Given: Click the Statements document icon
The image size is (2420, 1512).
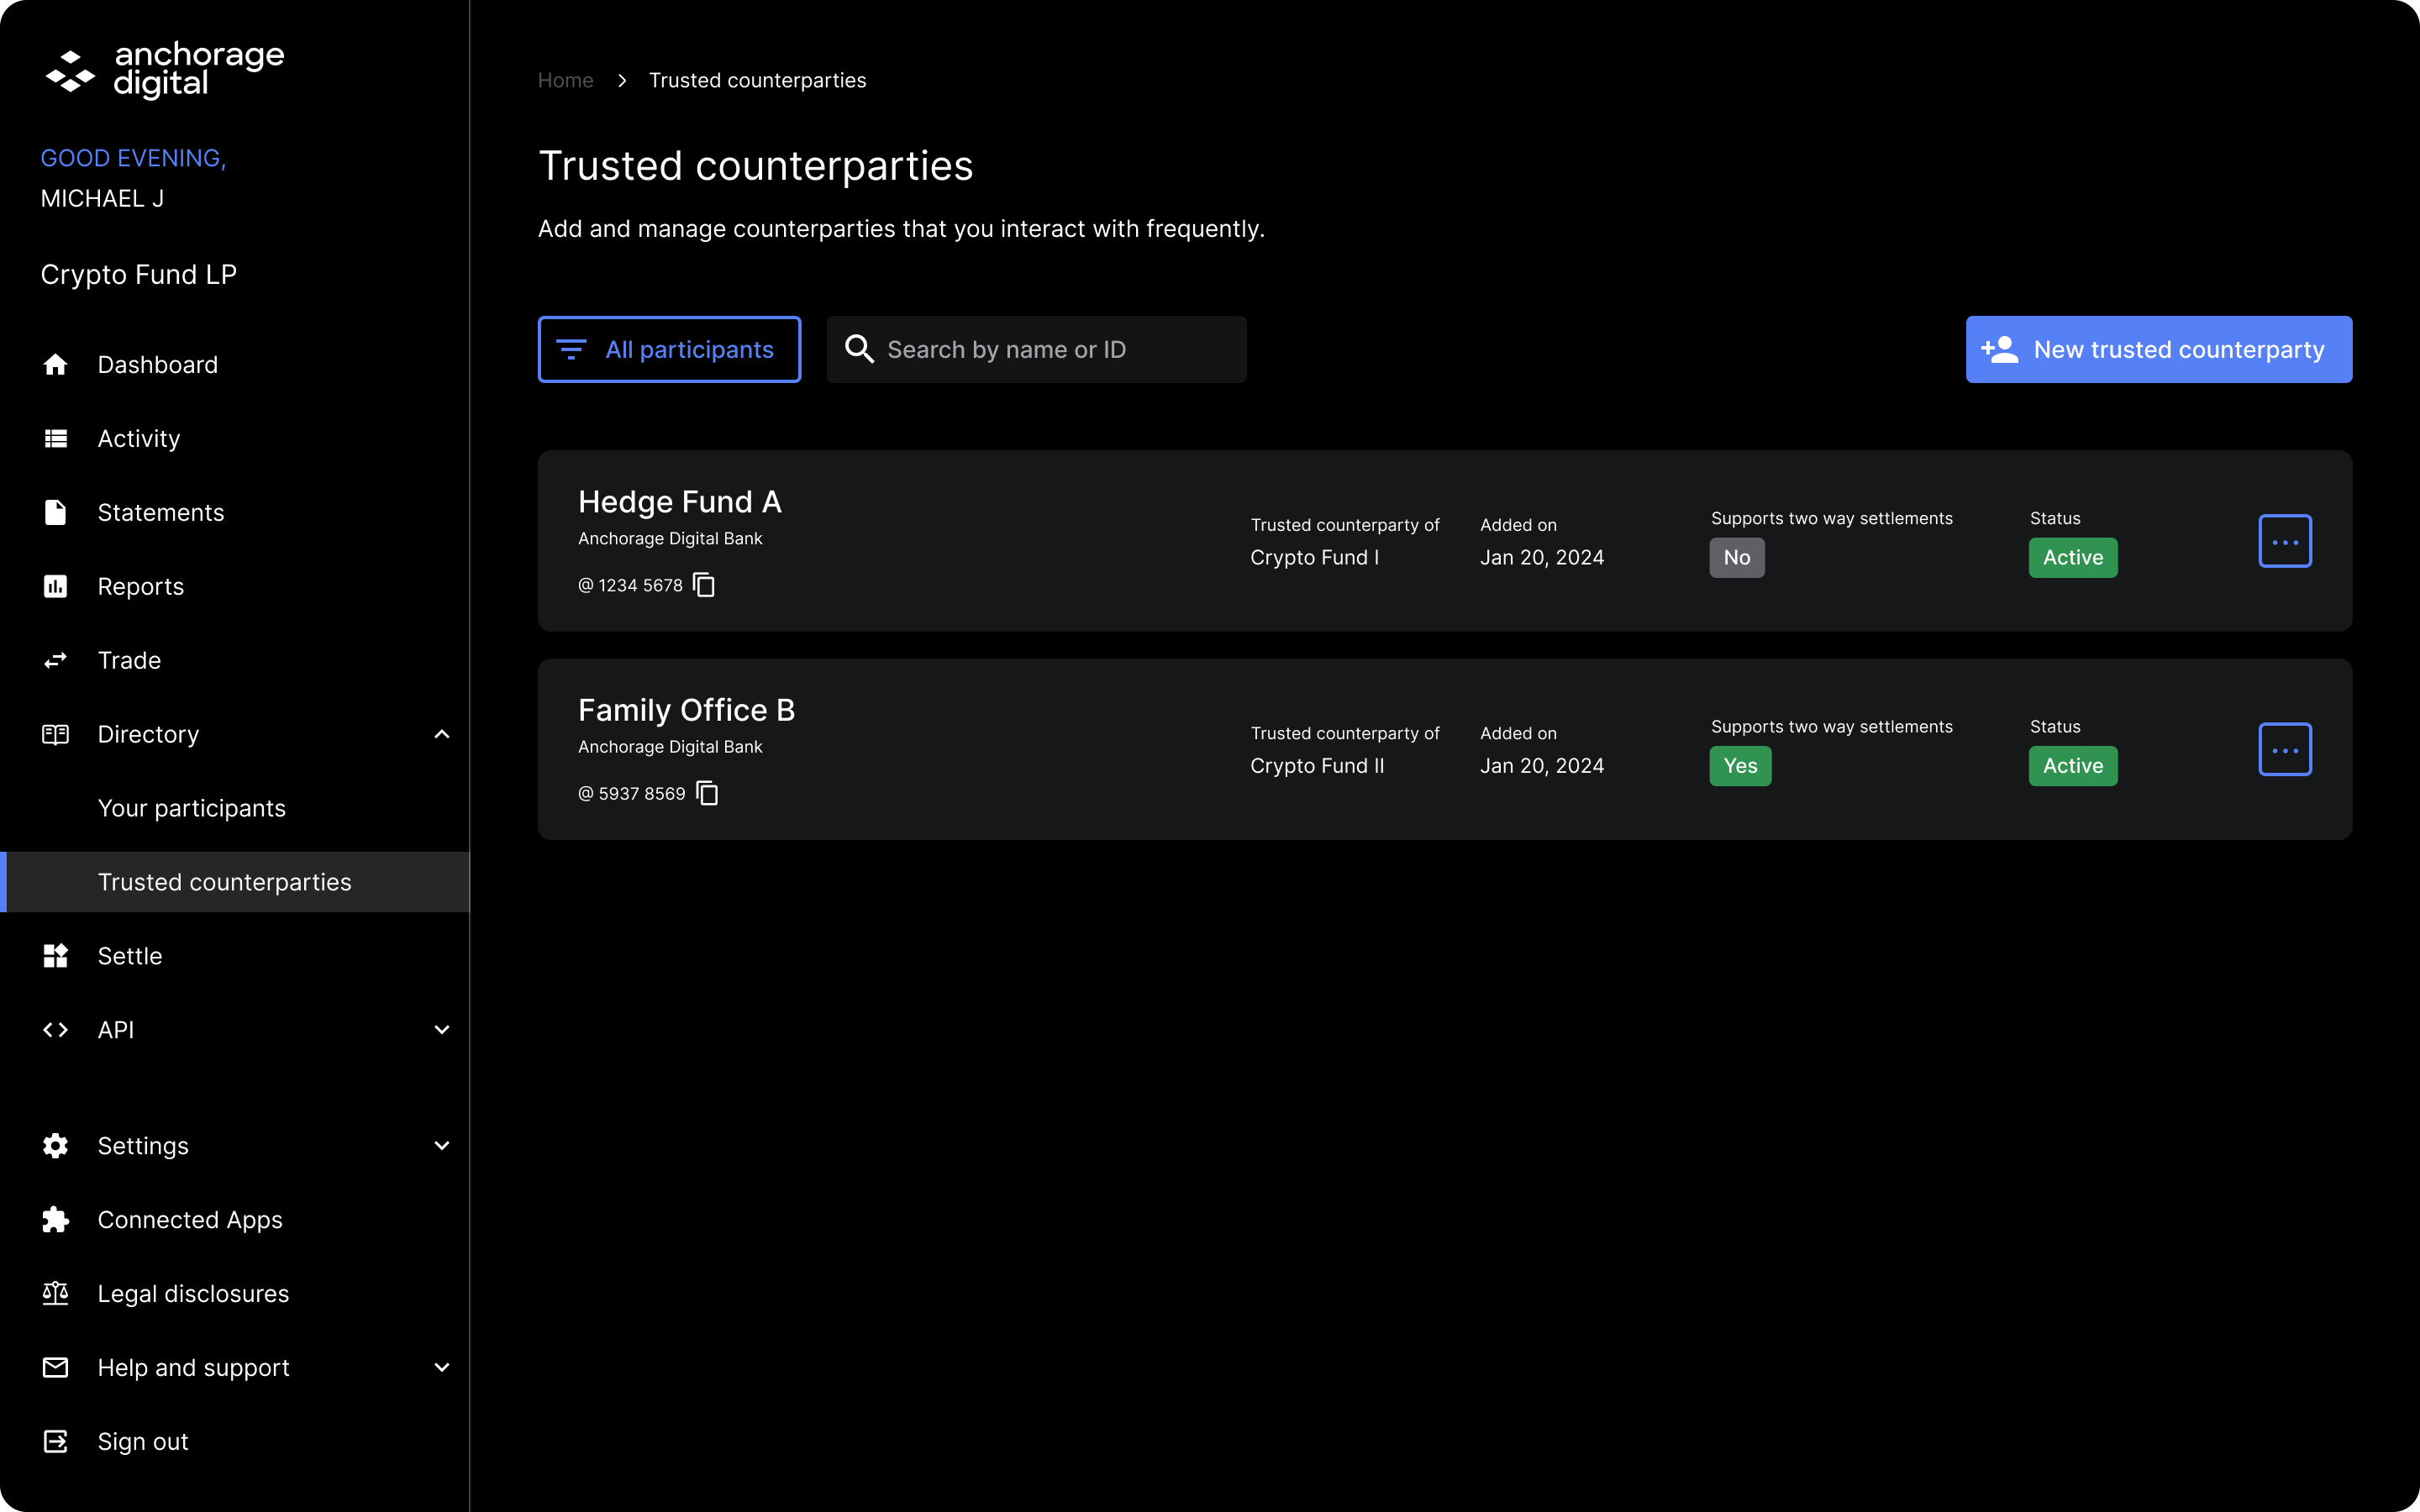Looking at the screenshot, I should point(56,513).
